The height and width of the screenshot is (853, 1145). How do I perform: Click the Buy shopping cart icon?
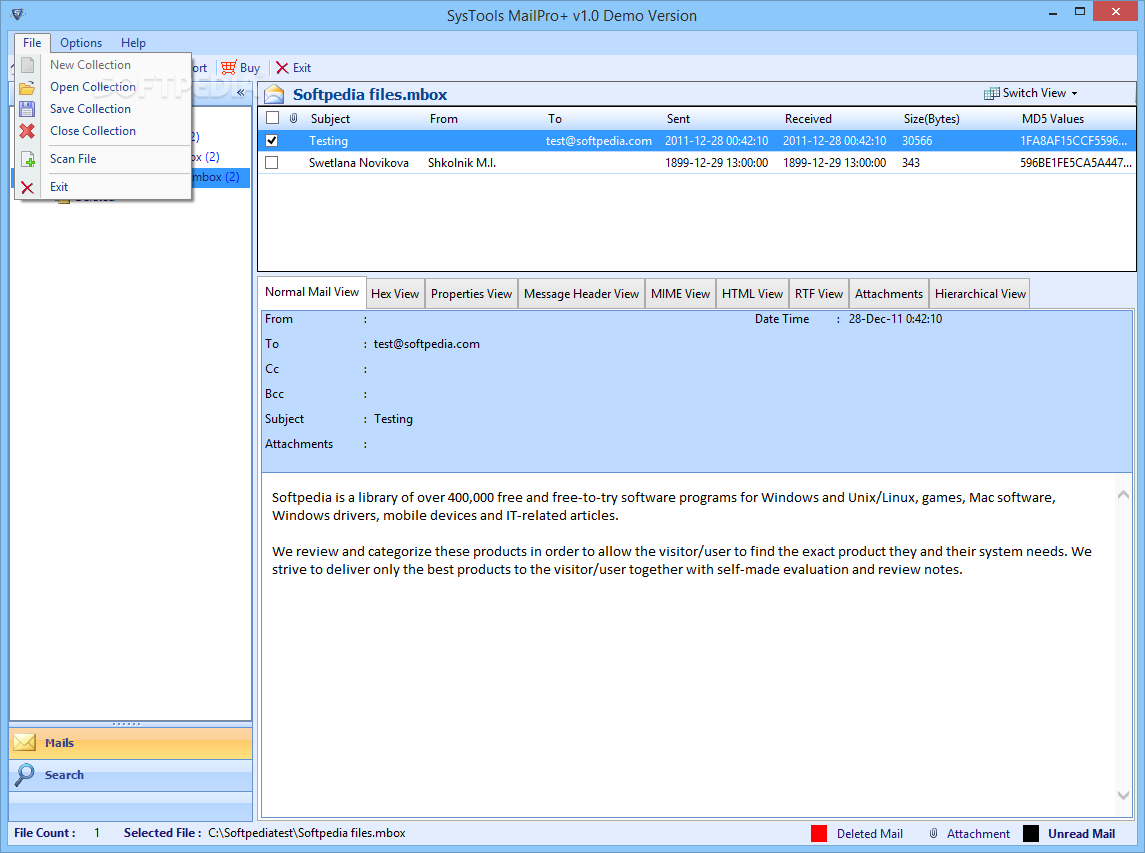pos(229,68)
